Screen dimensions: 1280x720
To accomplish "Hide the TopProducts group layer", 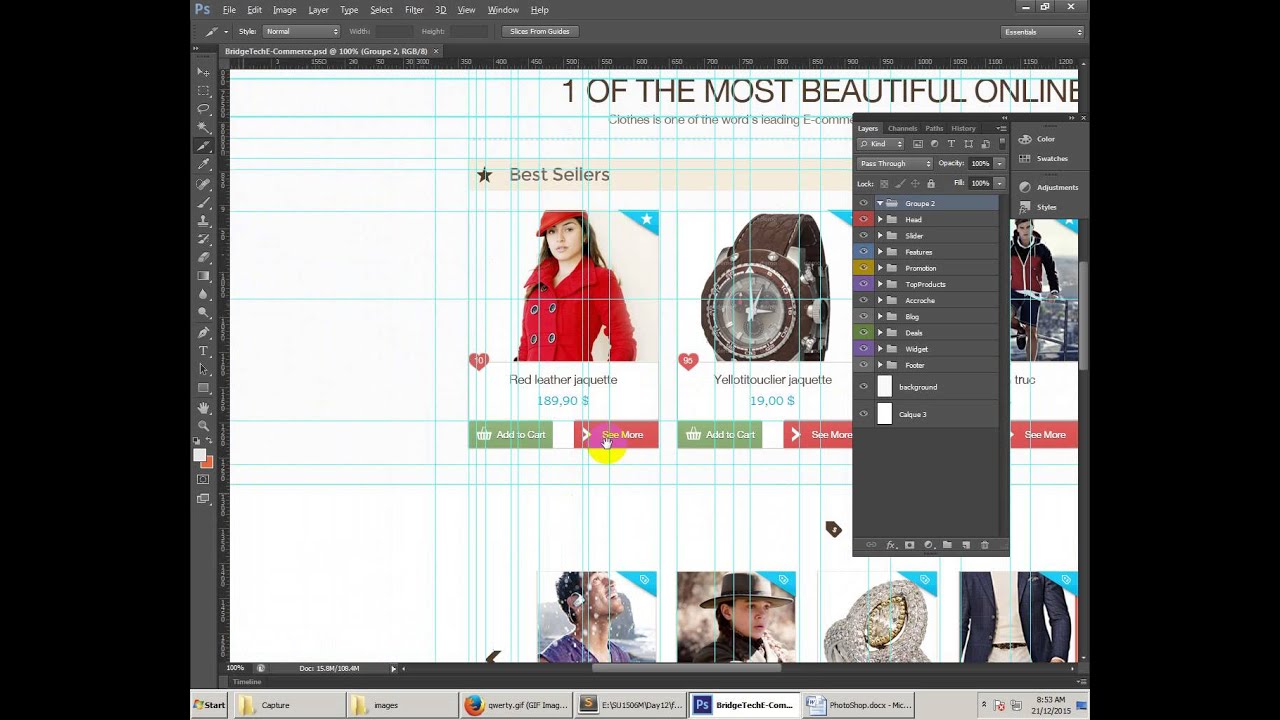I will (864, 284).
